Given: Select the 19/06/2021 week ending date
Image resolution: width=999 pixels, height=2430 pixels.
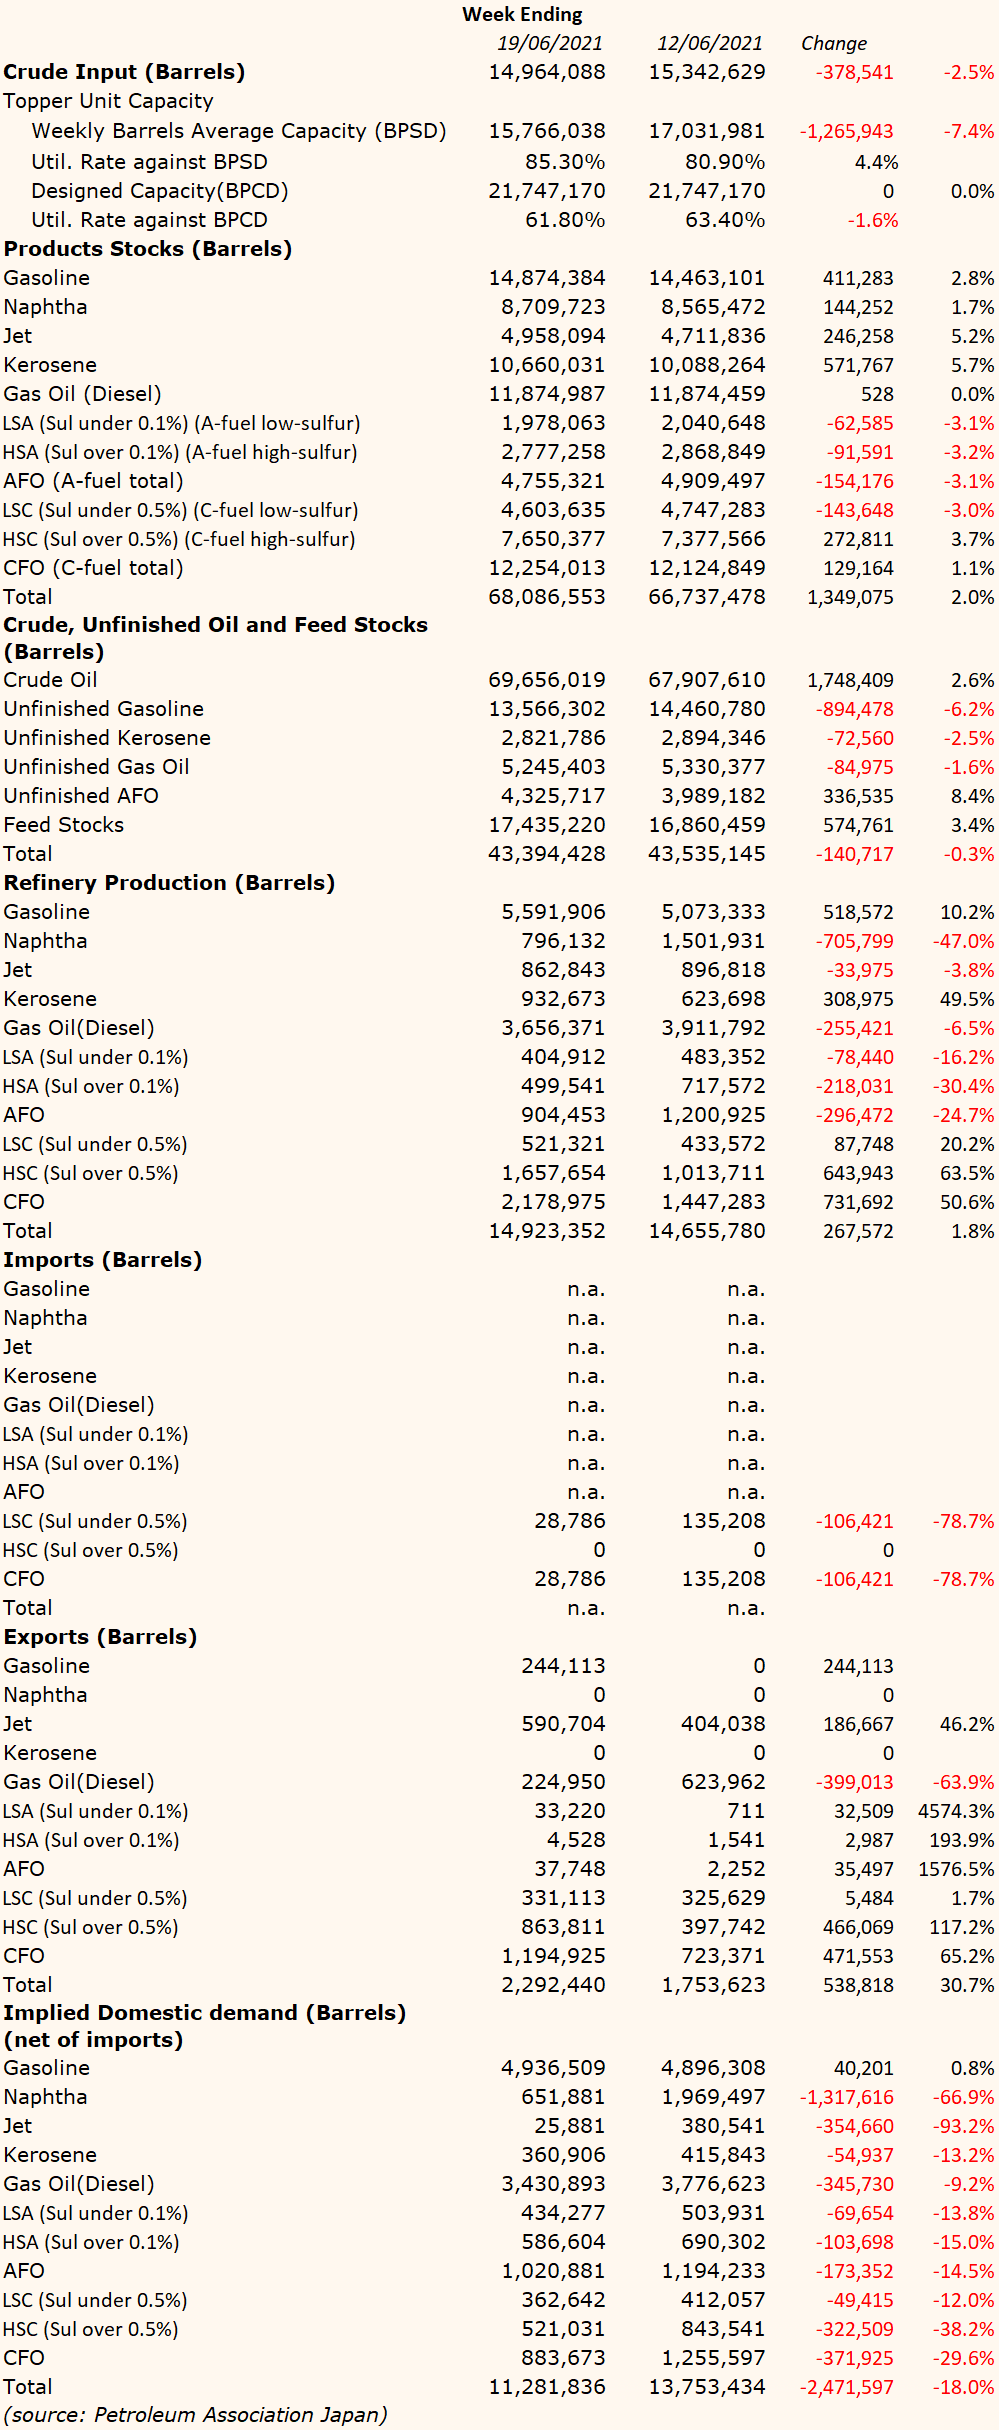Looking at the screenshot, I should [x=550, y=43].
